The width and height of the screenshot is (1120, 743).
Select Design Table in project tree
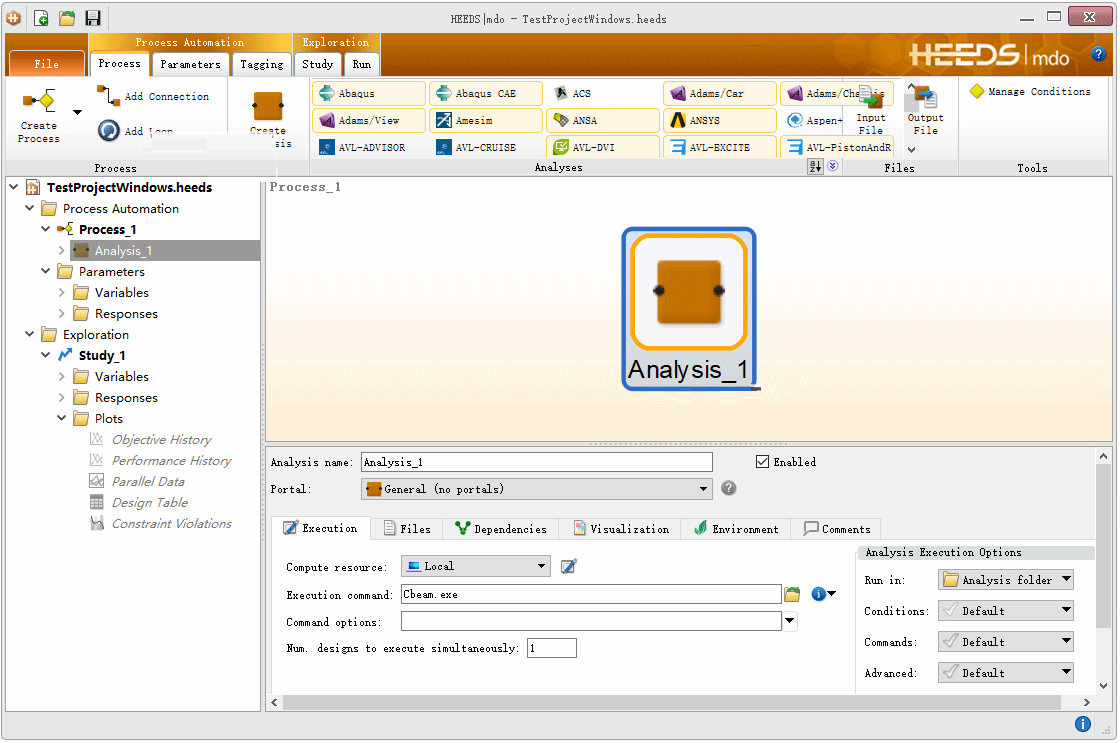[149, 502]
